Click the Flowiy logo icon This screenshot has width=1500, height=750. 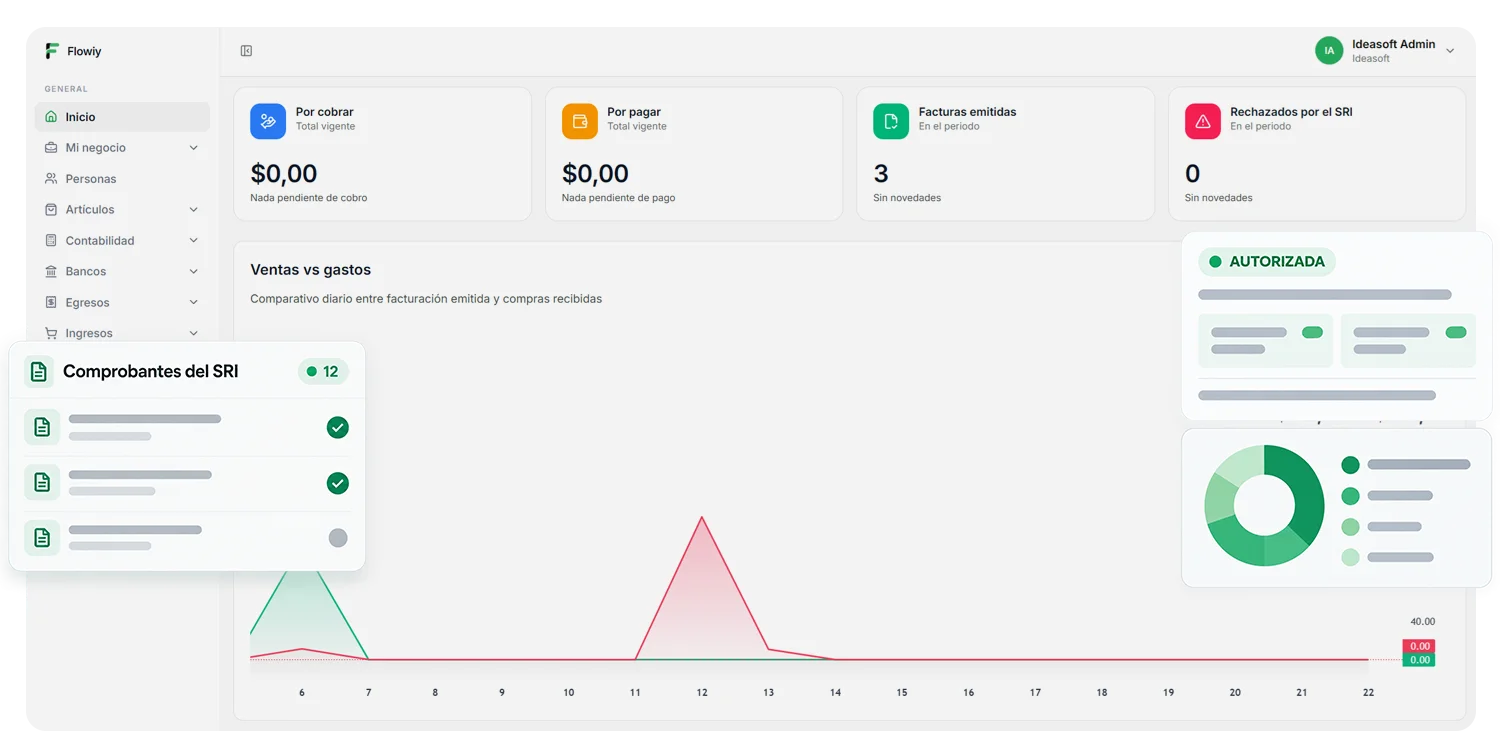pos(52,51)
